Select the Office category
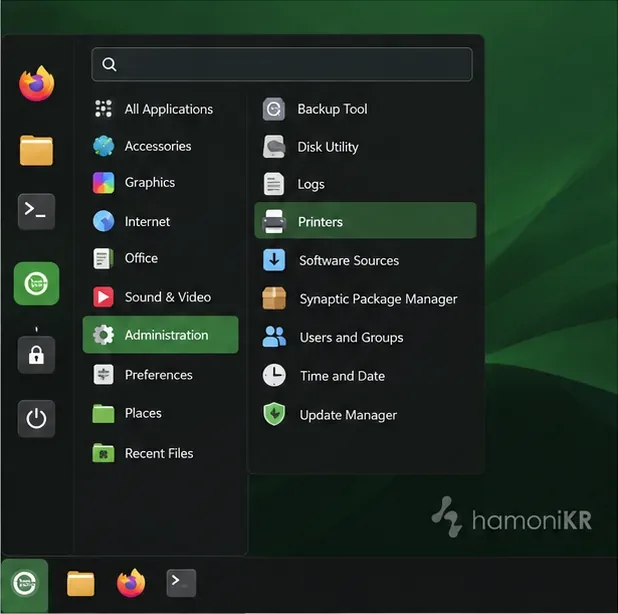Image resolution: width=618 pixels, height=614 pixels. tap(160, 258)
